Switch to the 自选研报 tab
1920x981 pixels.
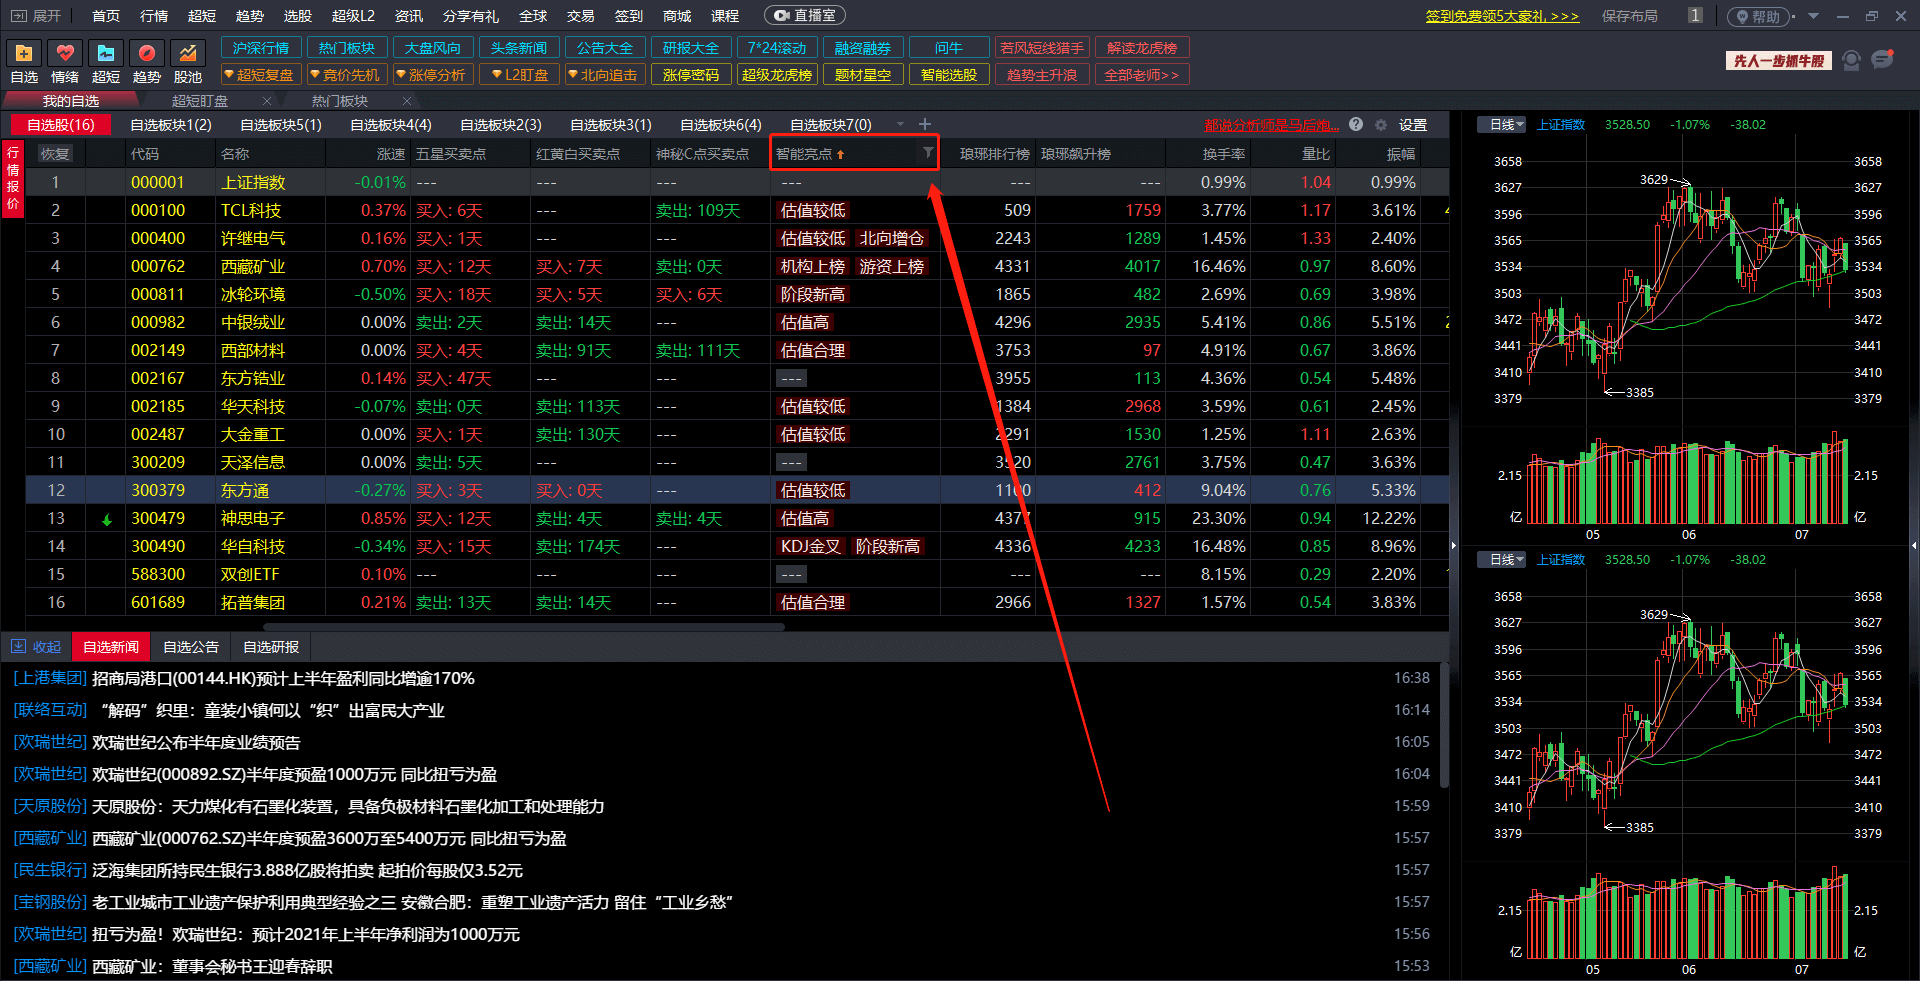click(x=271, y=647)
